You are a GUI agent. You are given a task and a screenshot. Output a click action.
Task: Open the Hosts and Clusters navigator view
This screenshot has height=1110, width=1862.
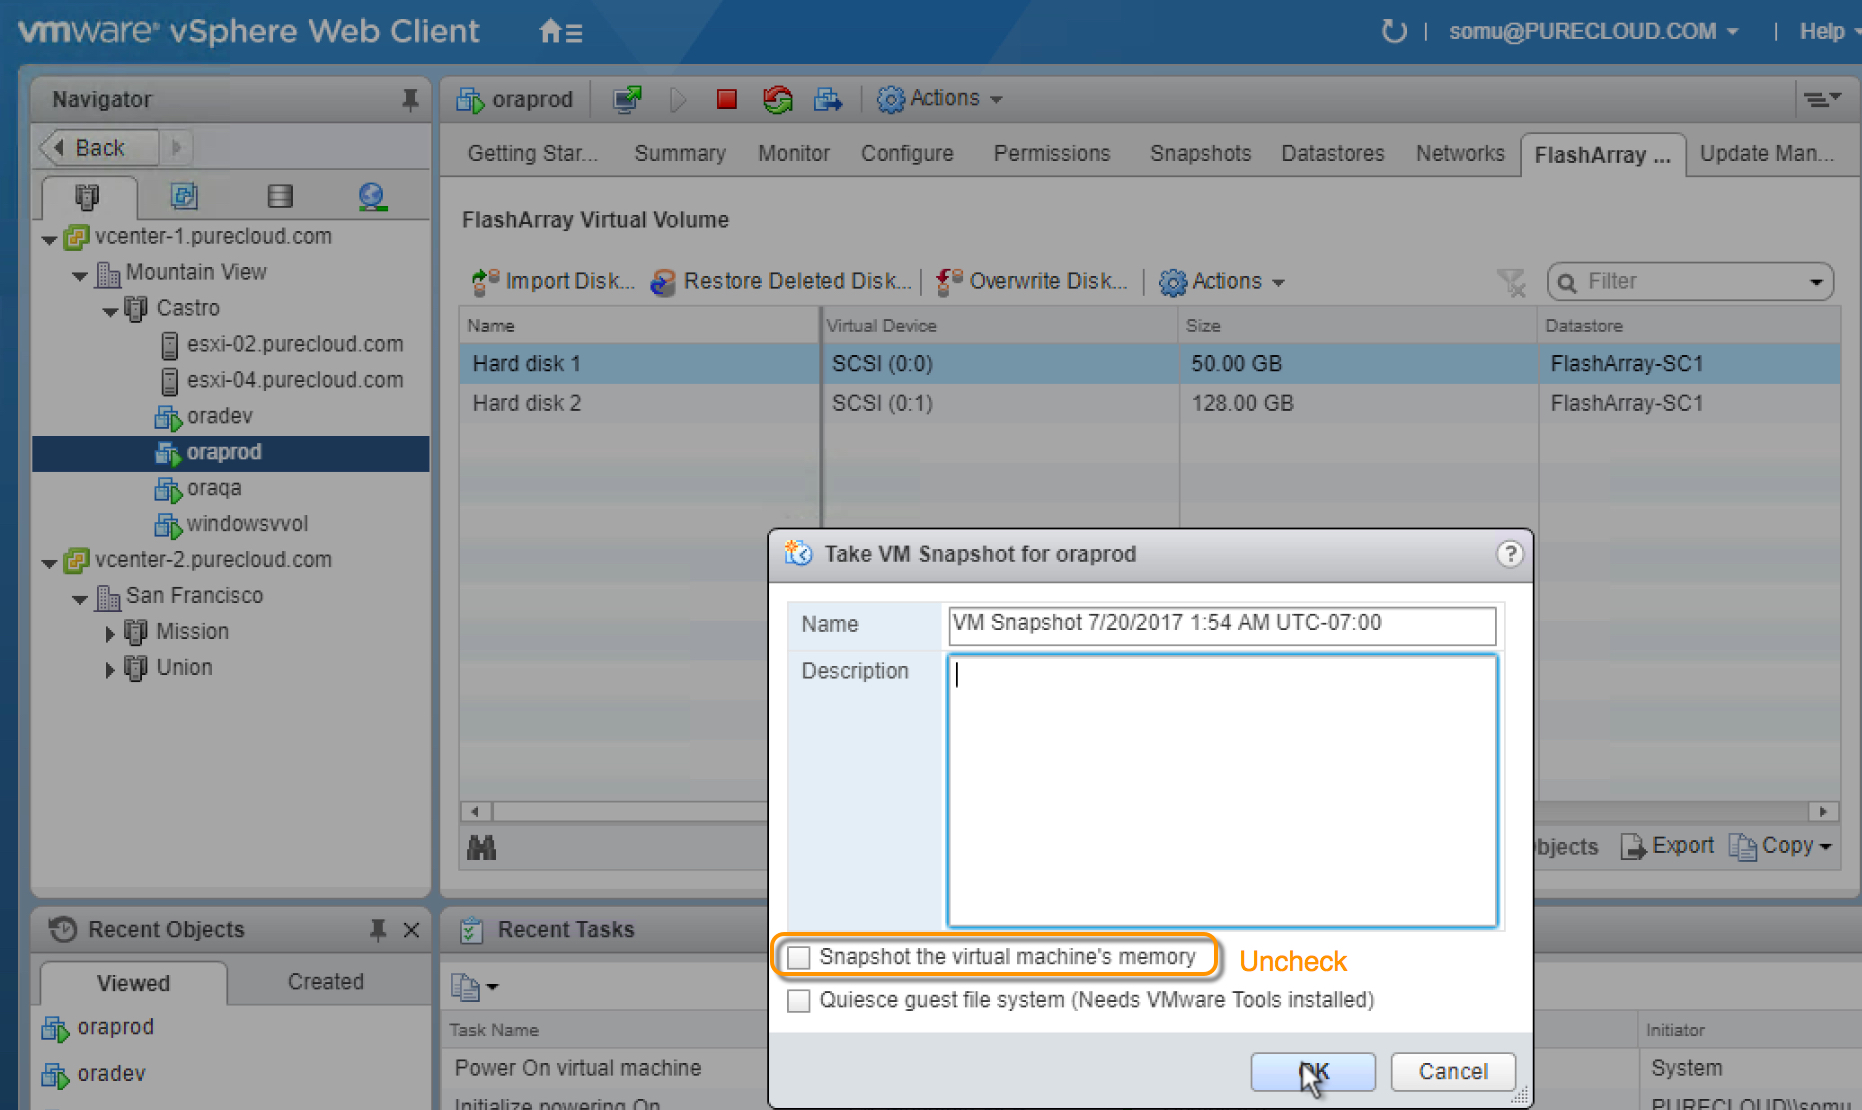coord(88,196)
